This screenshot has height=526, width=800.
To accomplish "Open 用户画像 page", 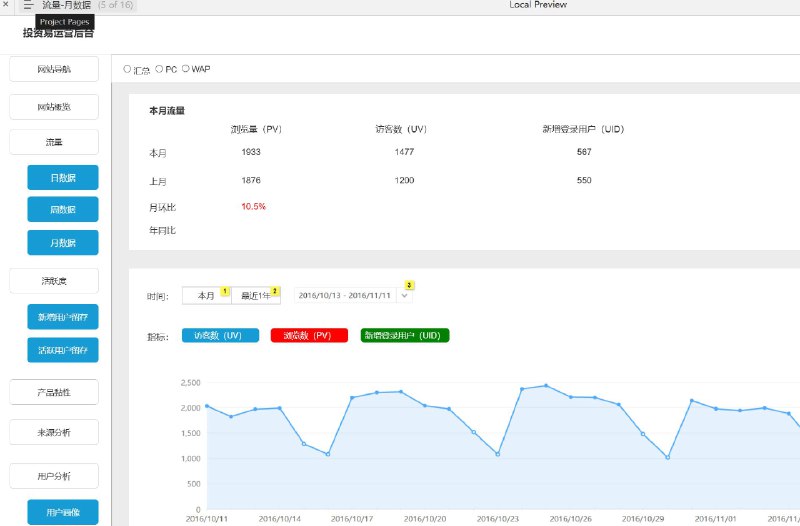I will tap(63, 512).
